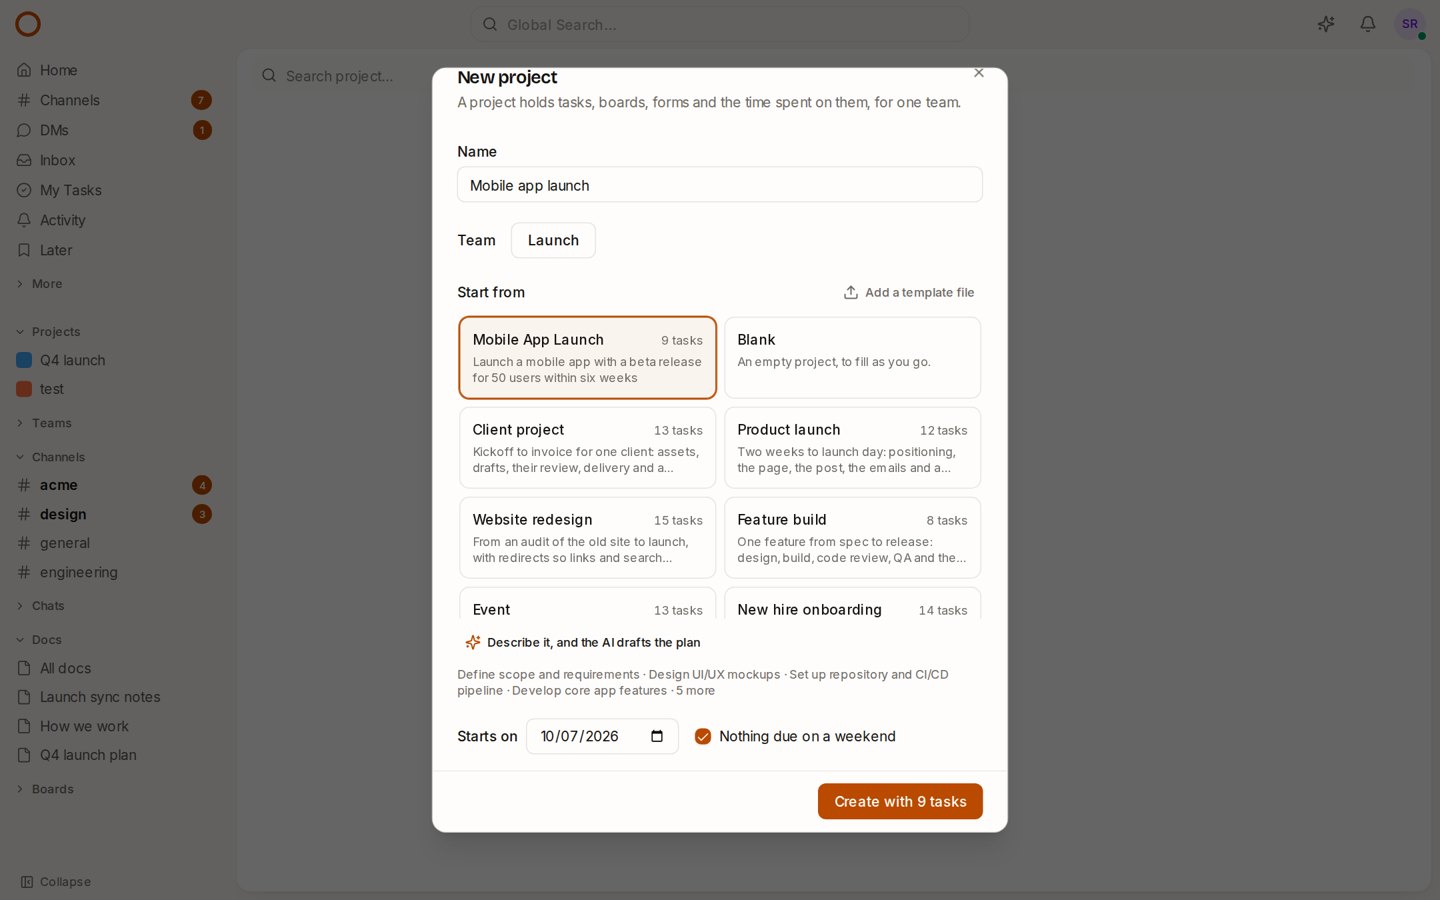
Task: Click Add a template file
Action: [x=909, y=292]
